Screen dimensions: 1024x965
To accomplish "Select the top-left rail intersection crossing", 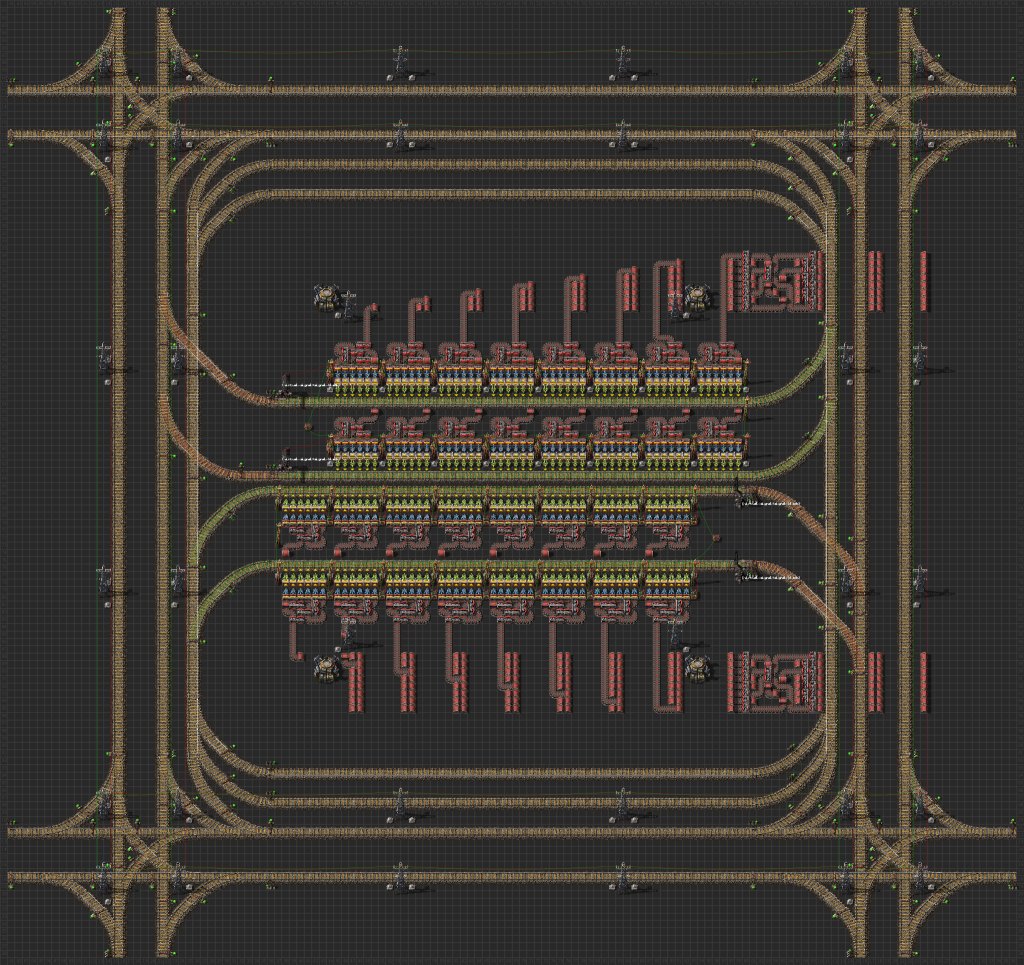I will pos(140,112).
